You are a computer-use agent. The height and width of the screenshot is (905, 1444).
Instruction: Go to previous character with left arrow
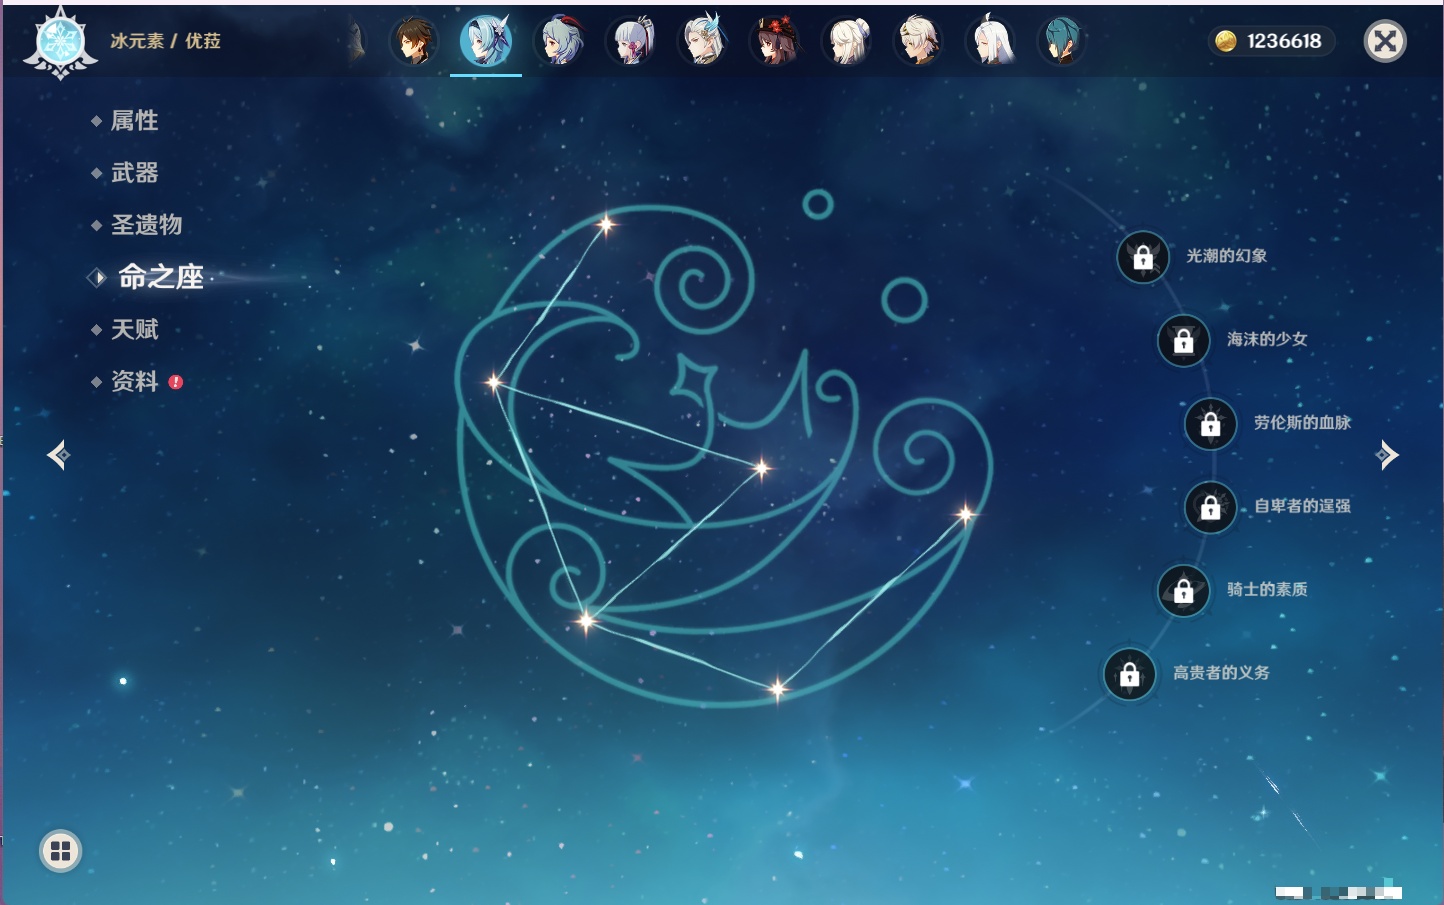tap(58, 455)
